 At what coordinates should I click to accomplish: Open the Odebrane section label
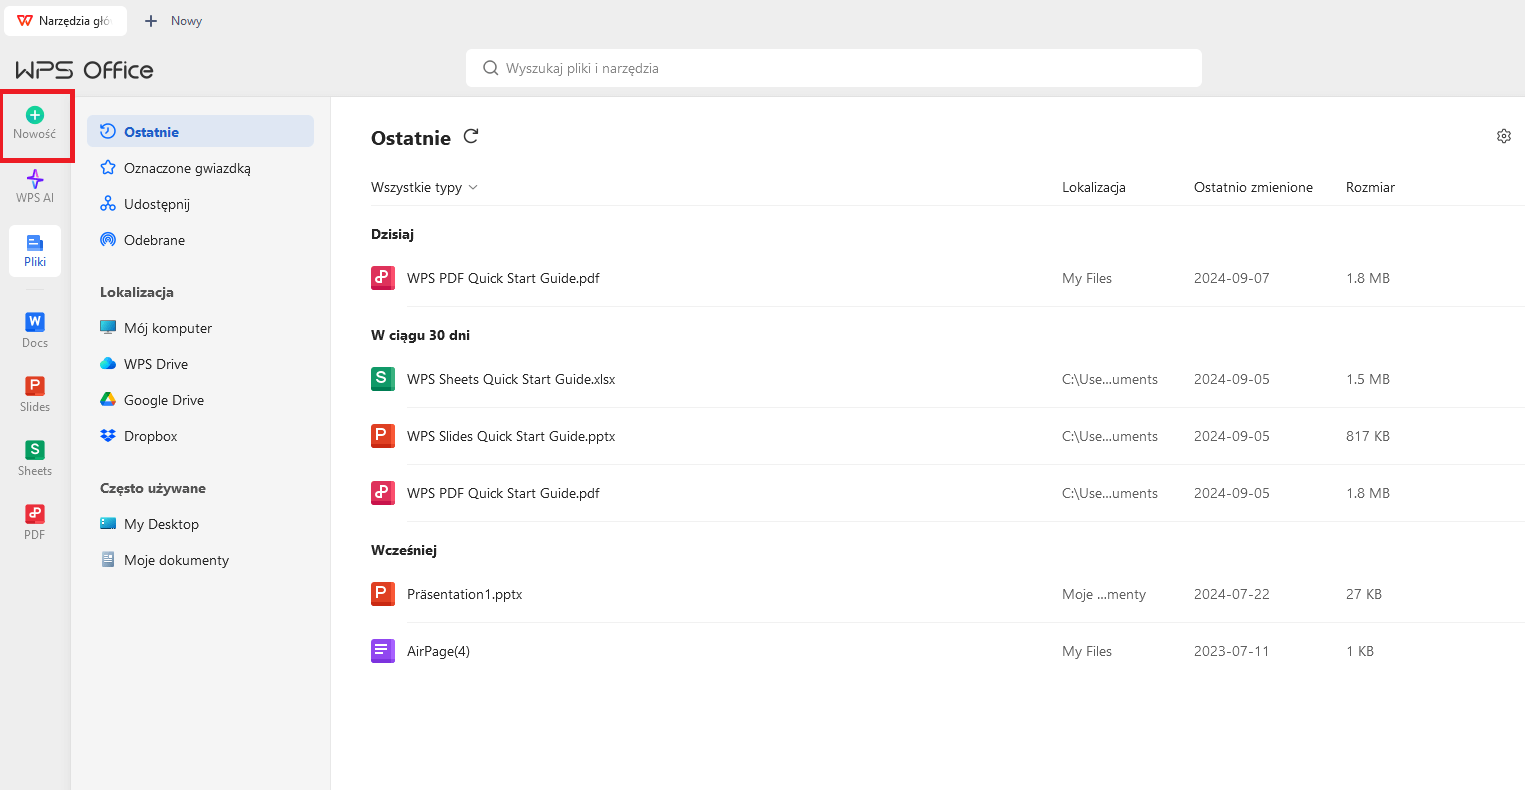[x=154, y=240]
